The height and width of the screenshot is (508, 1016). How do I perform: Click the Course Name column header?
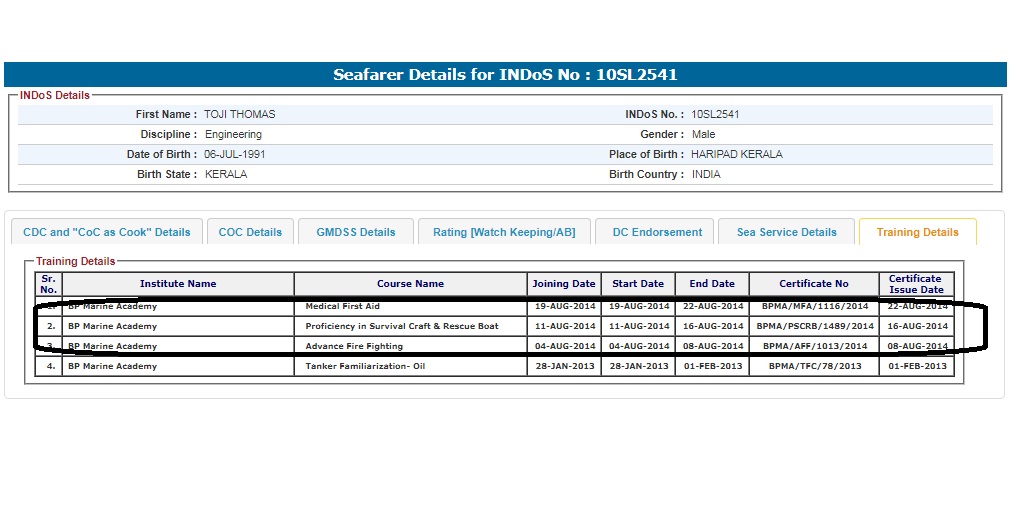(x=410, y=284)
